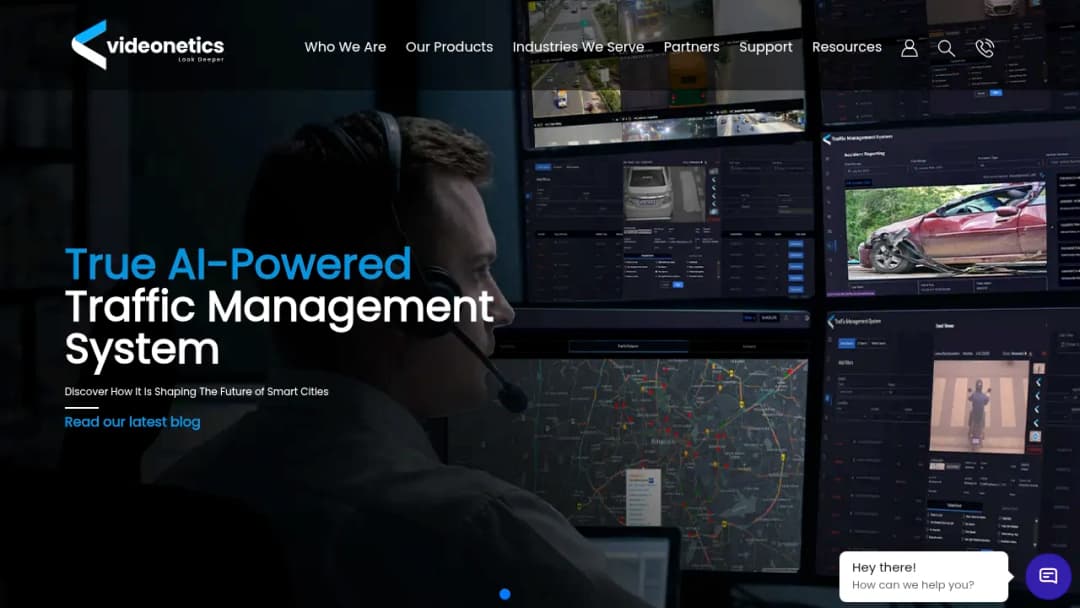Click the phone contact icon
This screenshot has width=1080, height=608.
(x=985, y=48)
